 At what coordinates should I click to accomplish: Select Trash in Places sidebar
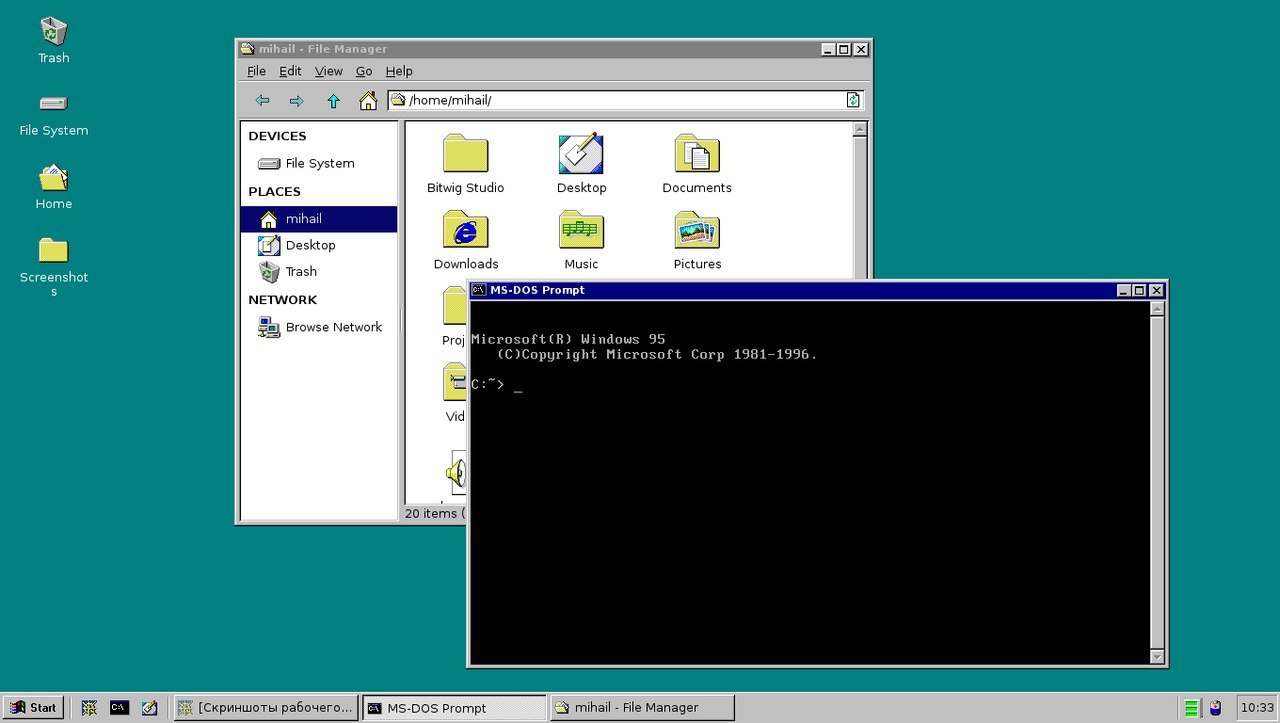pyautogui.click(x=319, y=271)
